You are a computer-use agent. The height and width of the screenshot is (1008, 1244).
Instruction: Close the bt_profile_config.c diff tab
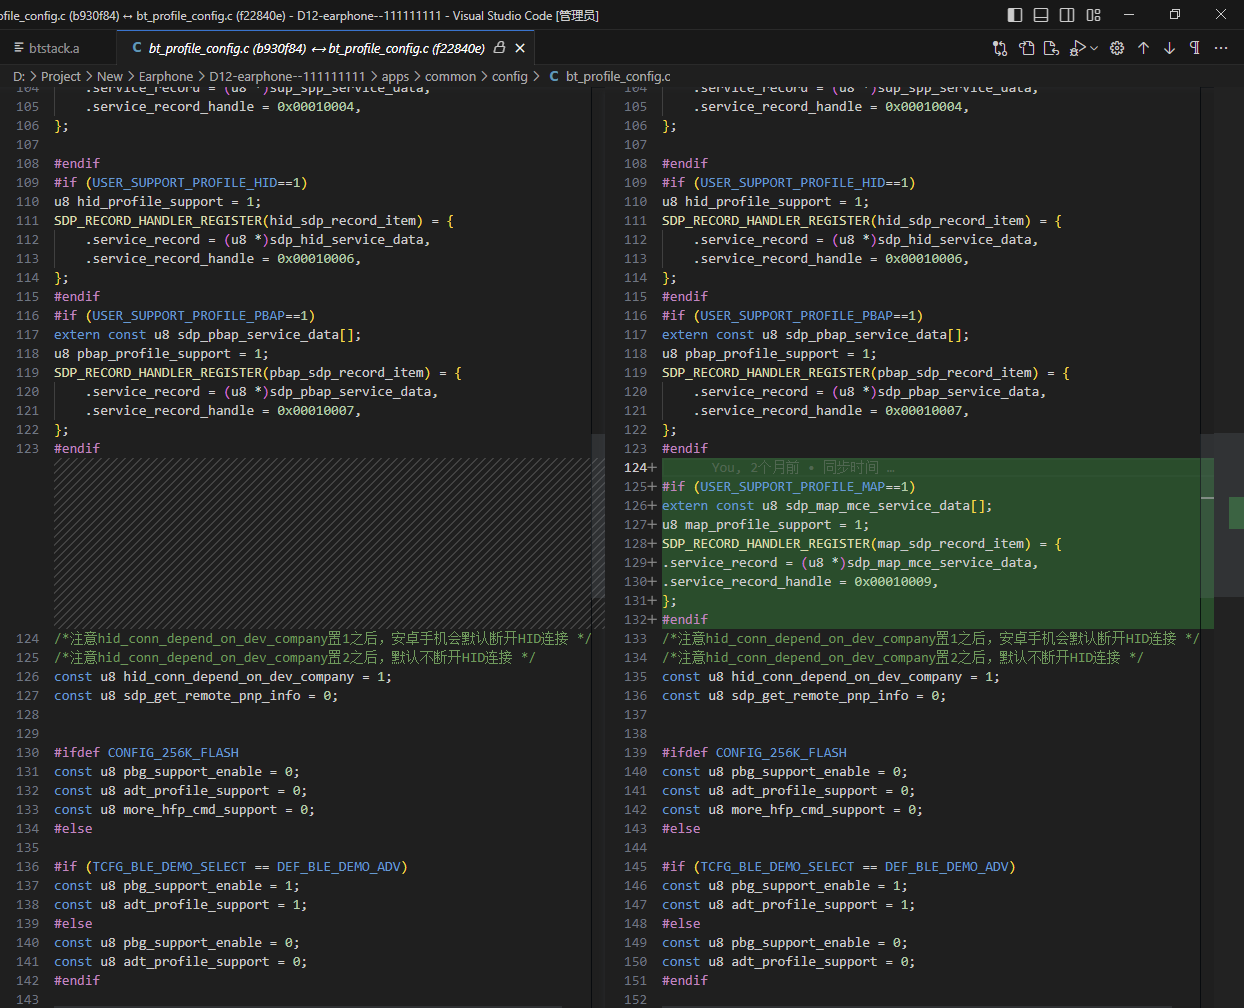[520, 48]
